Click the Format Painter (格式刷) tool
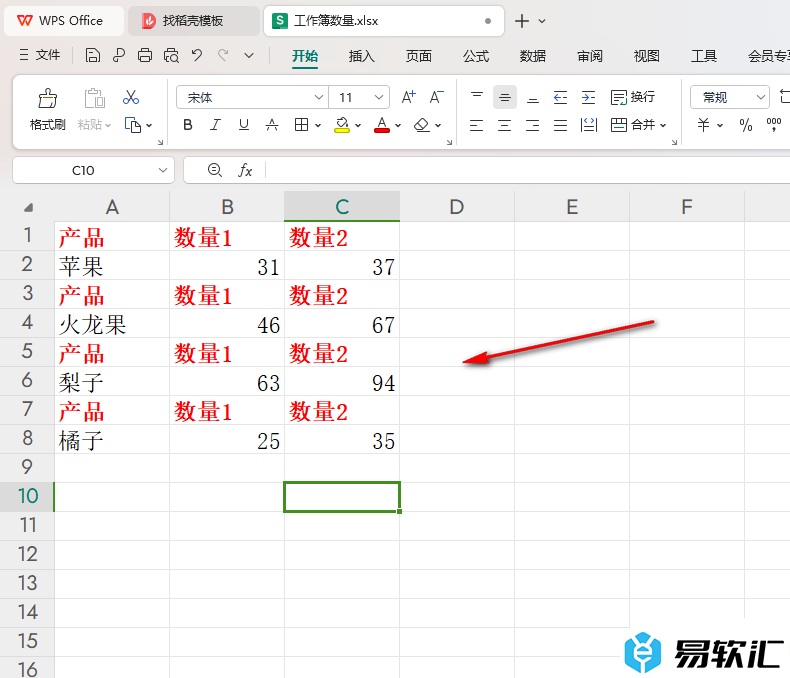This screenshot has width=790, height=678. (x=47, y=110)
